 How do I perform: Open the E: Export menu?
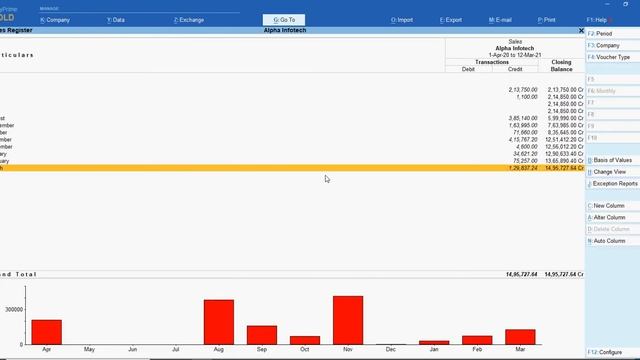pyautogui.click(x=451, y=20)
